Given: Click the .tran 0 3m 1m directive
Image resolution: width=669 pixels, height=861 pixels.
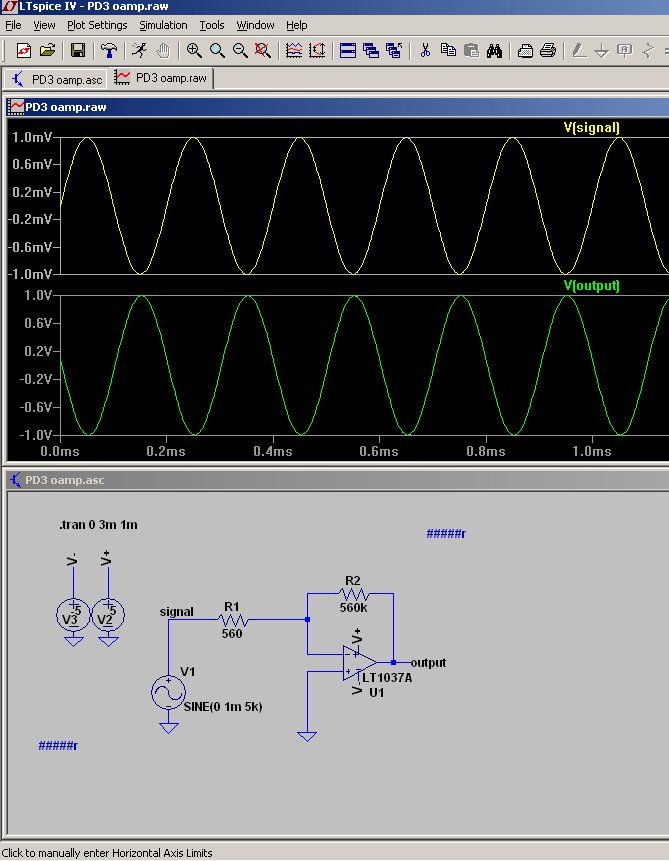Looking at the screenshot, I should [98, 525].
